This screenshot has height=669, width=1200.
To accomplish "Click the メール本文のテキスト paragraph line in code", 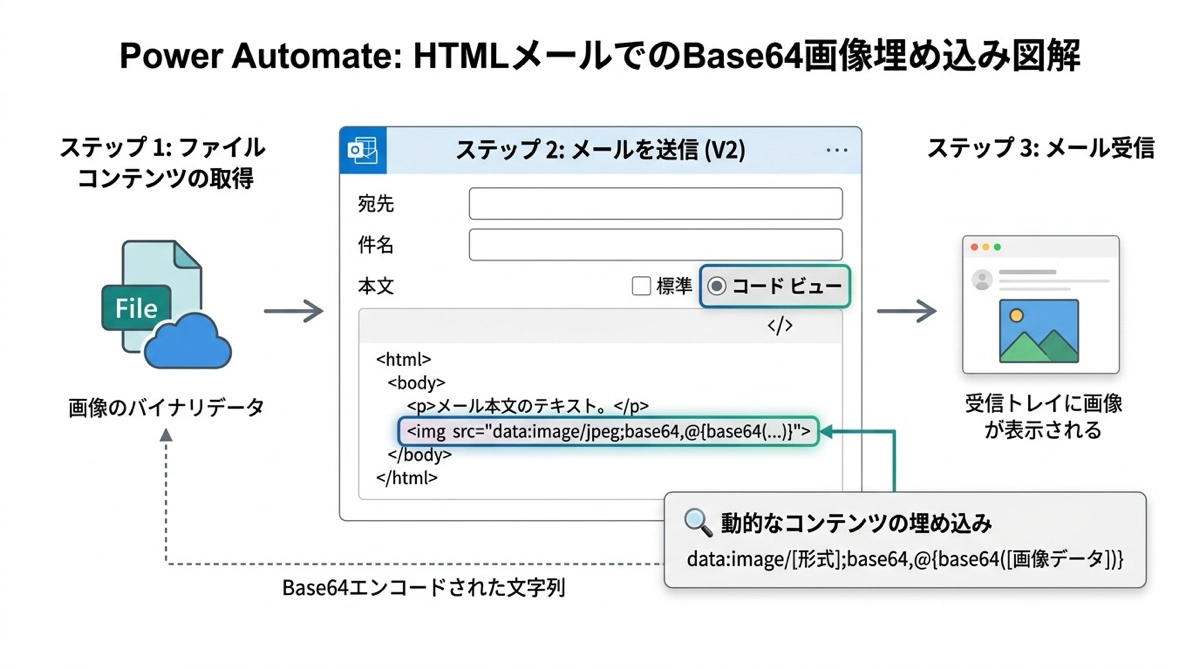I will tap(528, 406).
